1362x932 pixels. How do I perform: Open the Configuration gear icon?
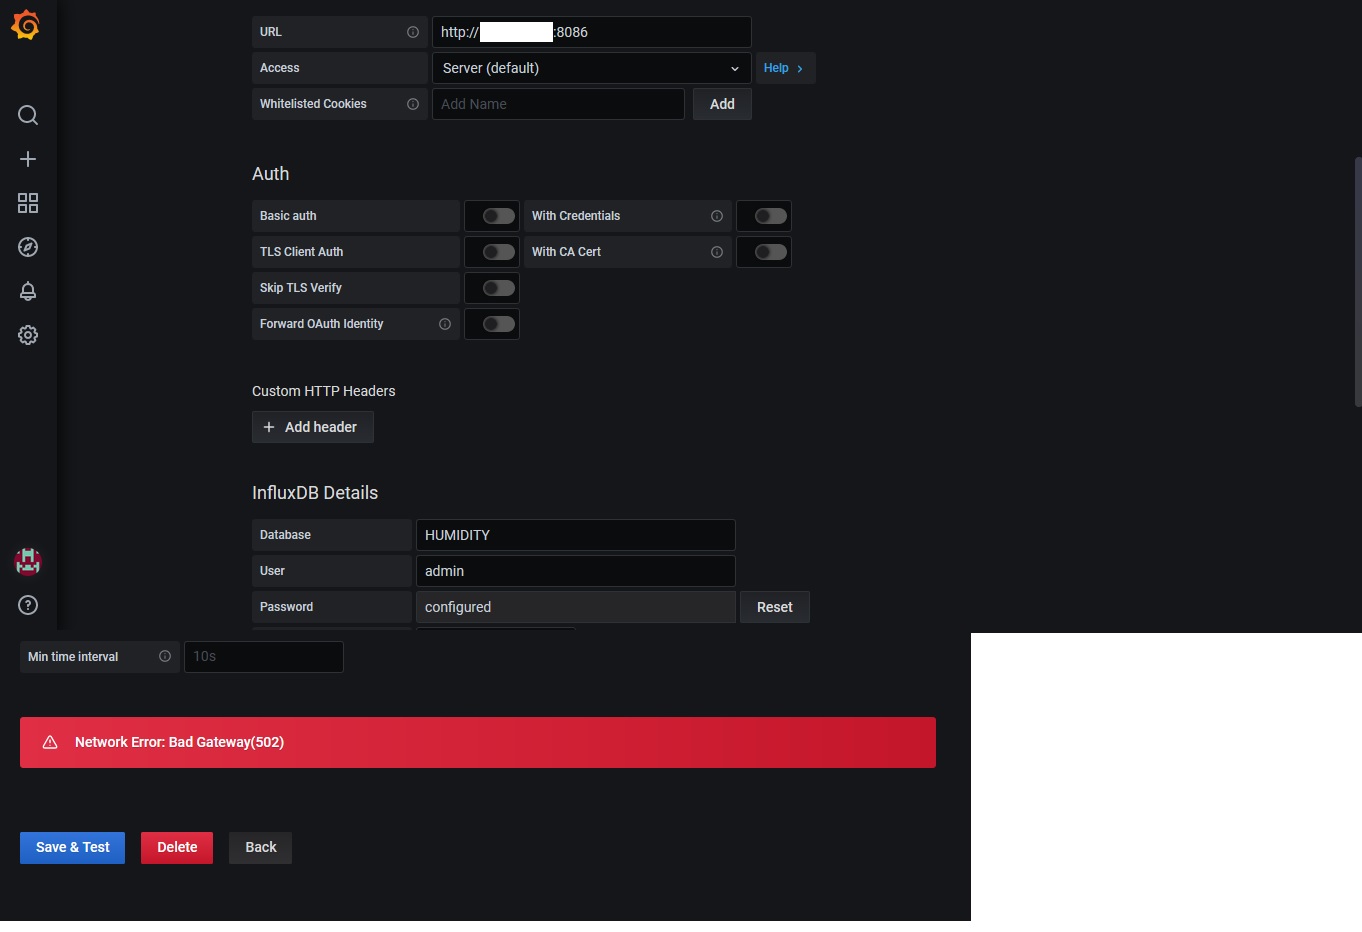tap(28, 335)
